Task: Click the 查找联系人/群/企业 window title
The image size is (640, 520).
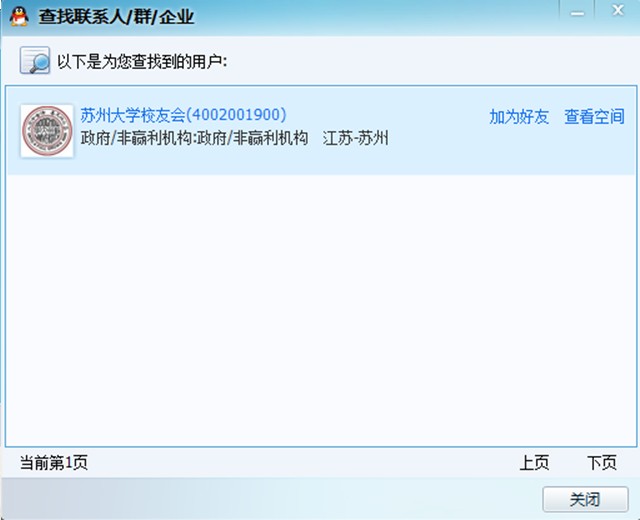Action: tap(116, 17)
